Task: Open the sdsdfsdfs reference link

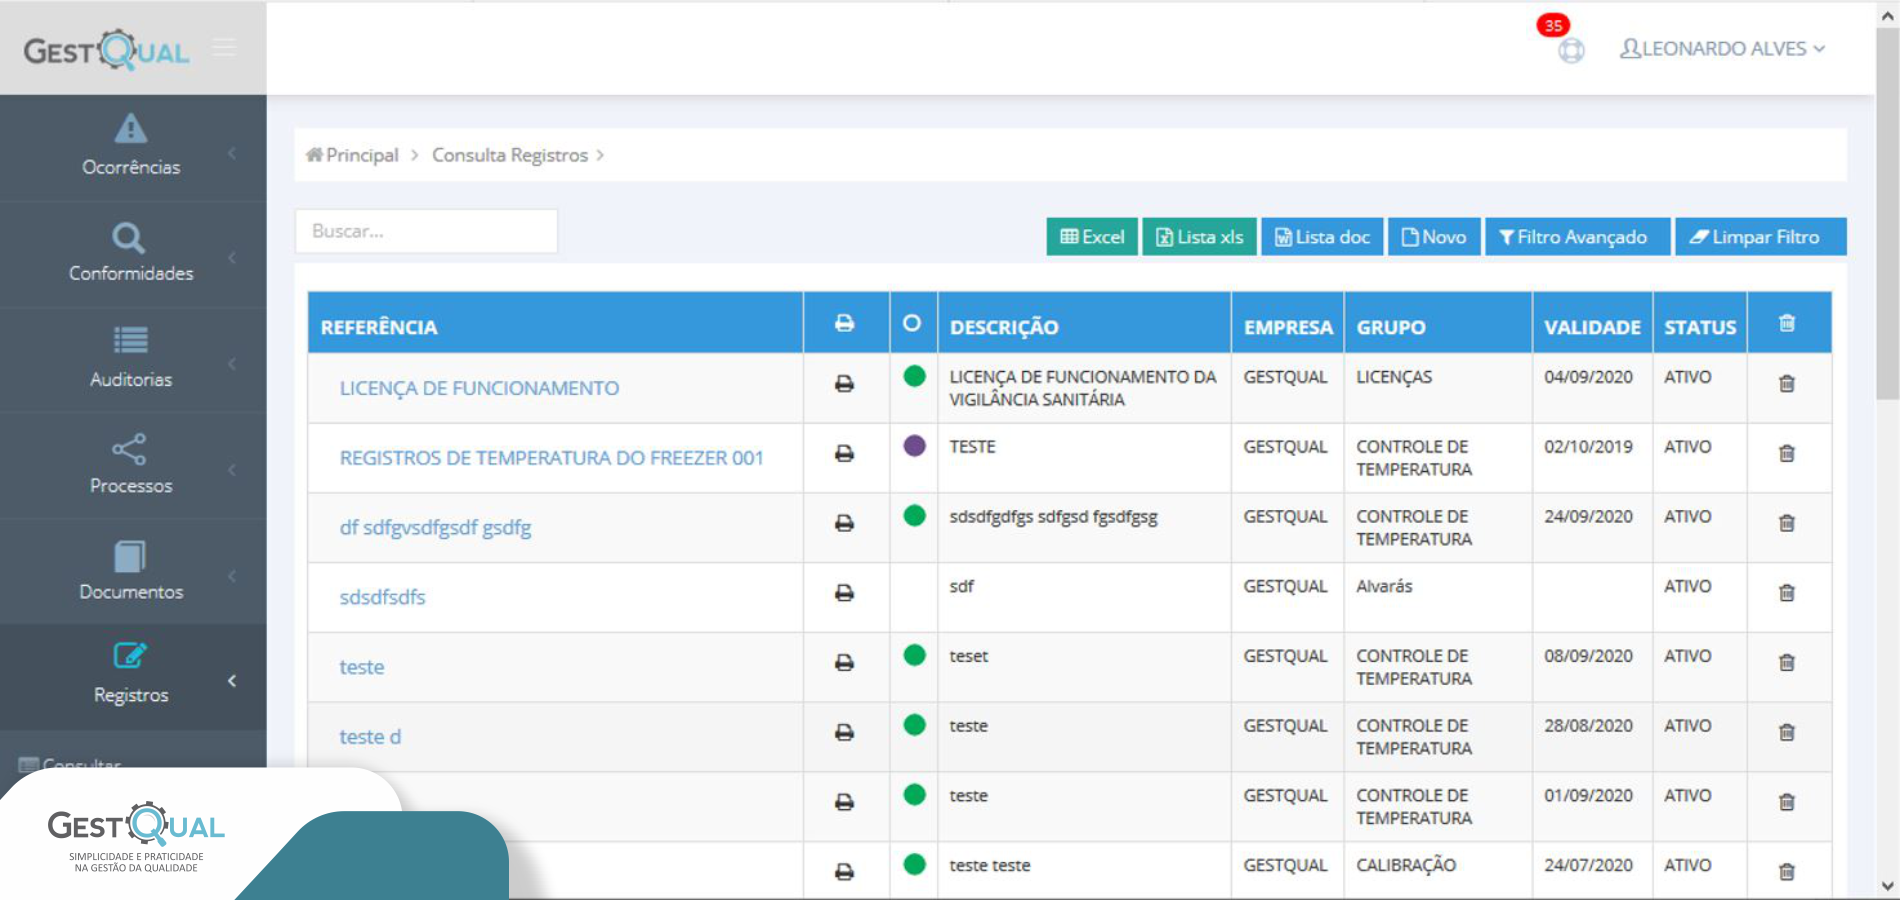Action: 382,597
